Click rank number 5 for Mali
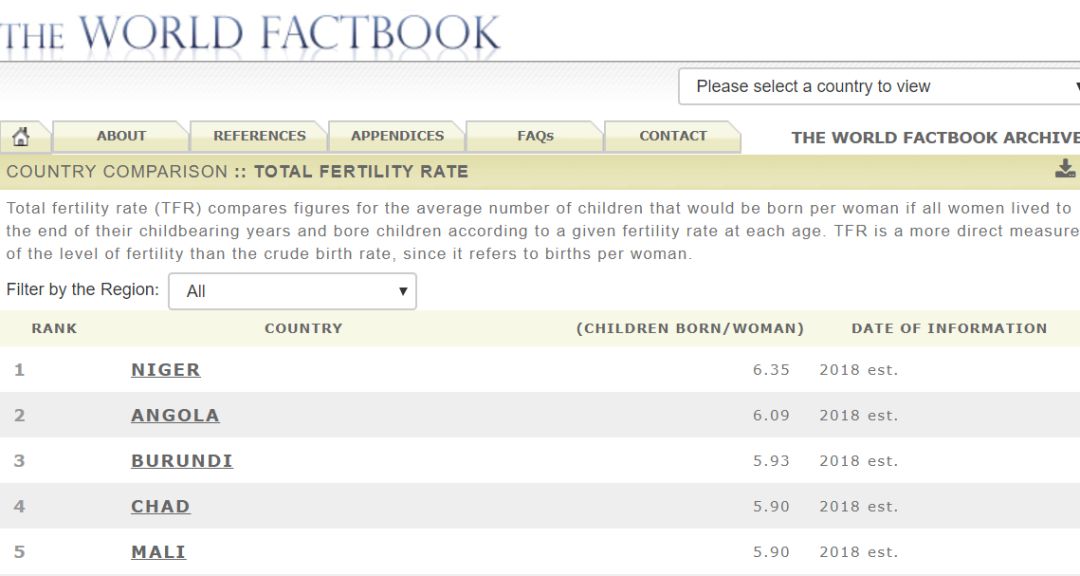 [19, 552]
